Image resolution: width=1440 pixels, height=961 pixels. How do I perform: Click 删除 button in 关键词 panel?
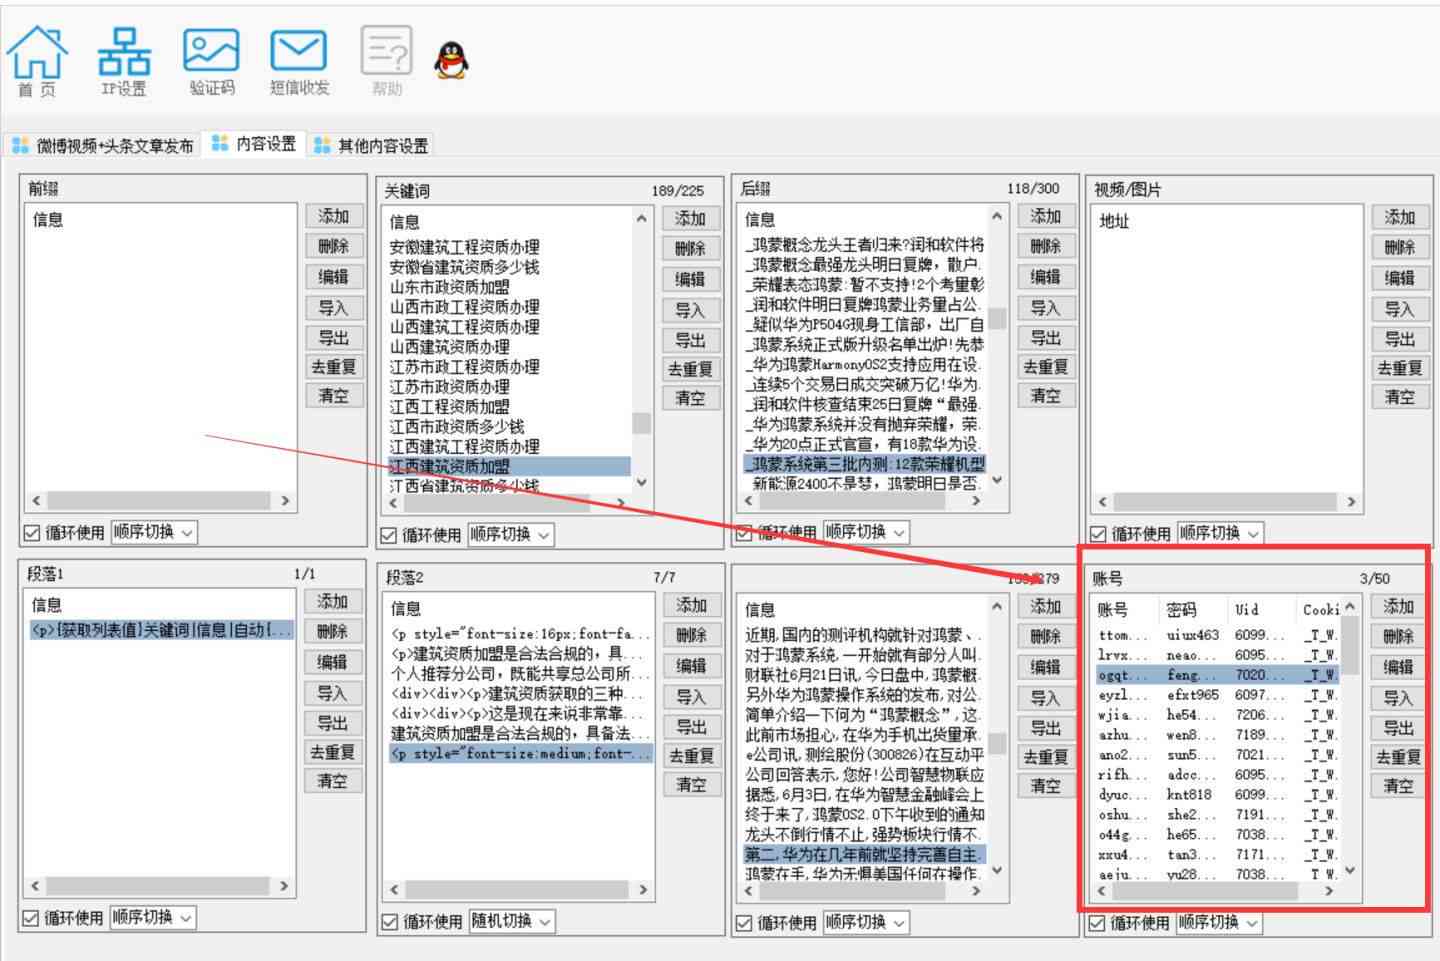pos(689,249)
